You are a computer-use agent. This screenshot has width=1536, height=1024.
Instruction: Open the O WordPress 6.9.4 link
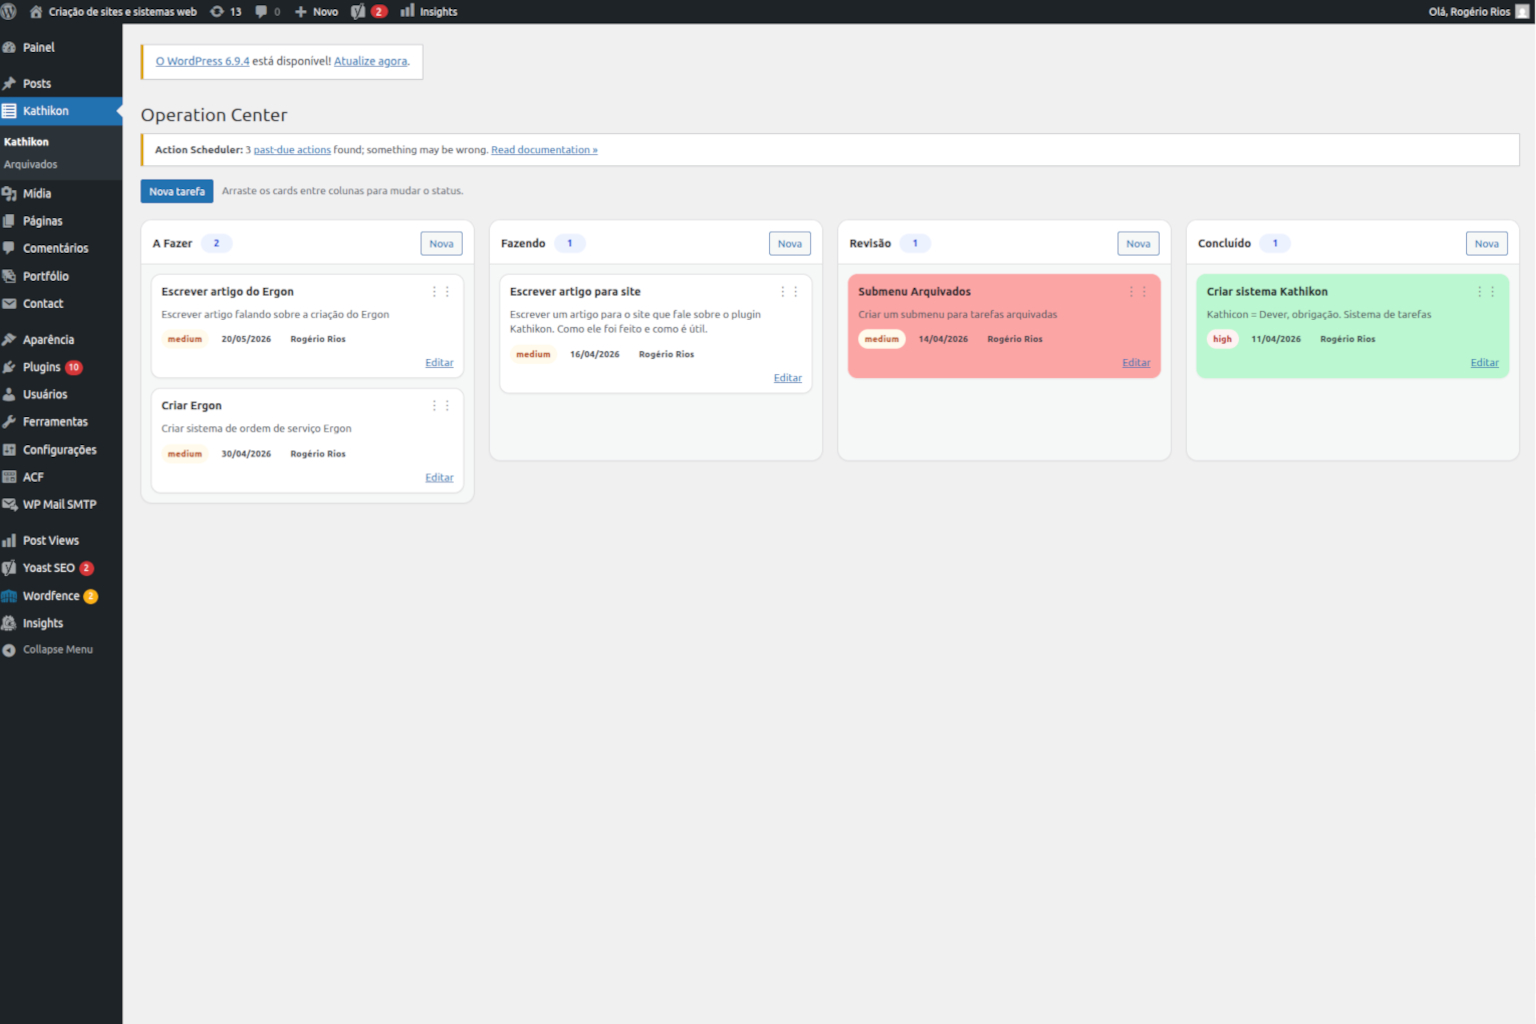202,61
